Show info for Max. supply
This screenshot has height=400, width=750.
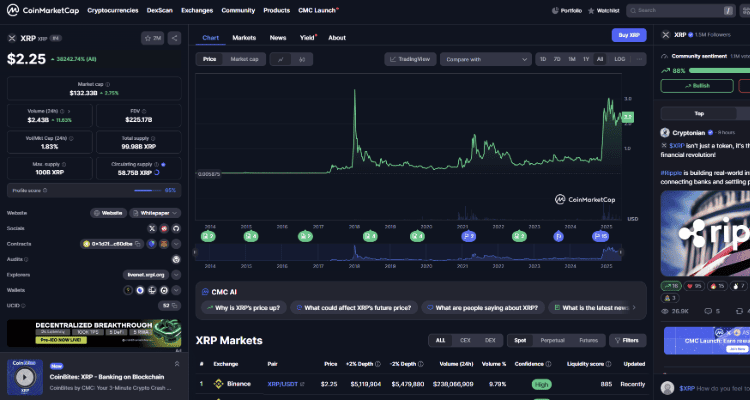[x=64, y=164]
